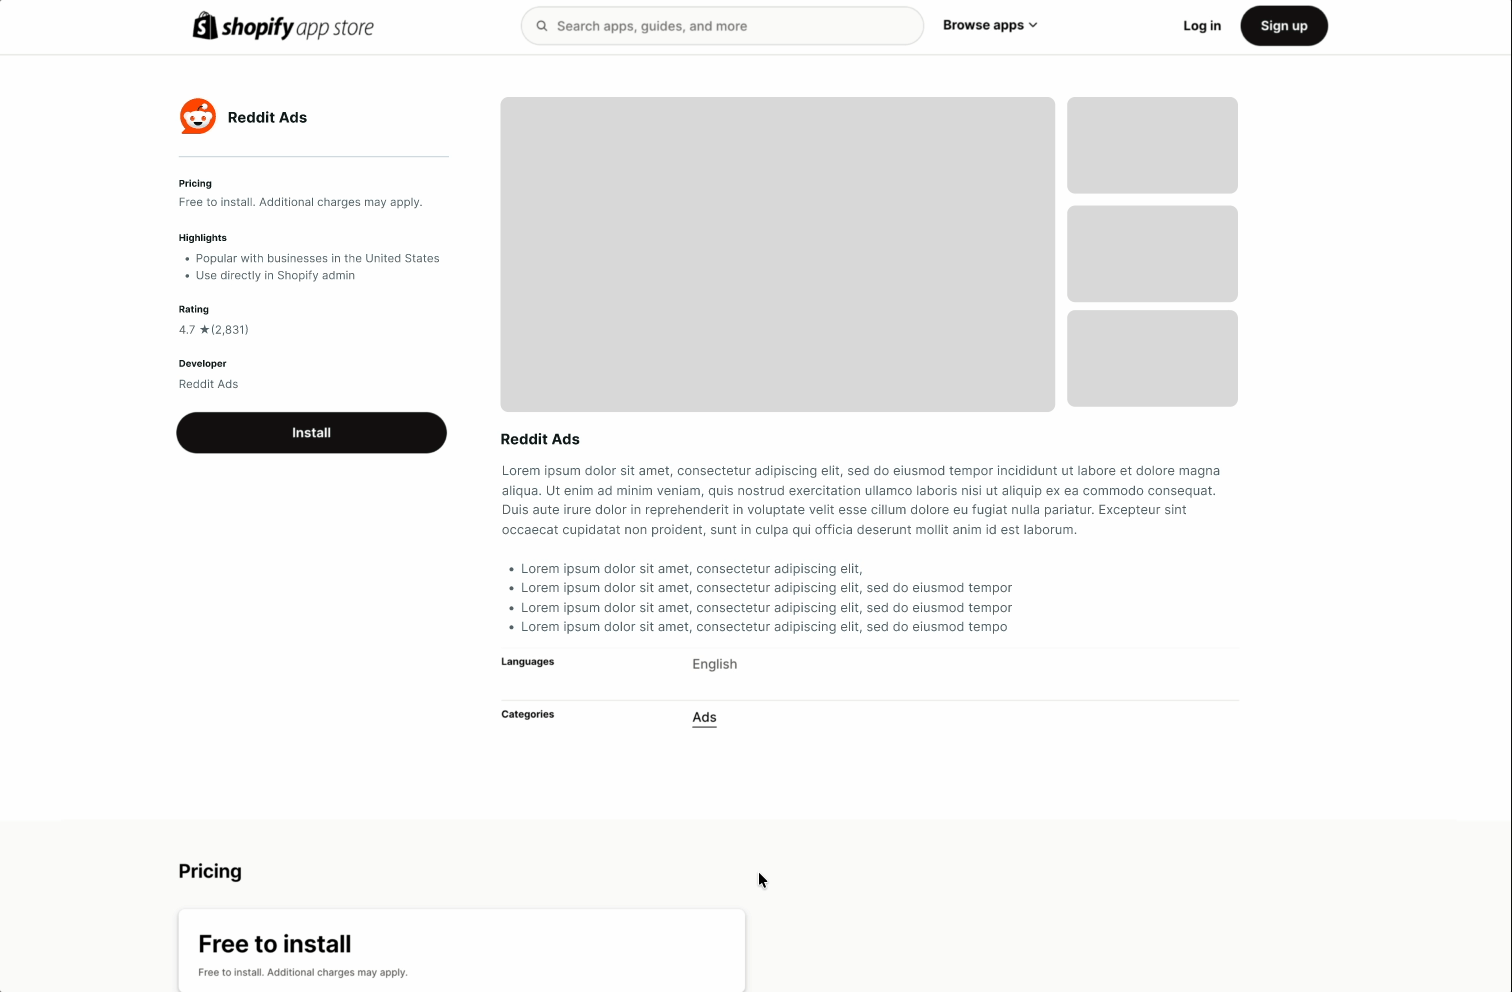Select the Free to install pricing card

pos(461,949)
